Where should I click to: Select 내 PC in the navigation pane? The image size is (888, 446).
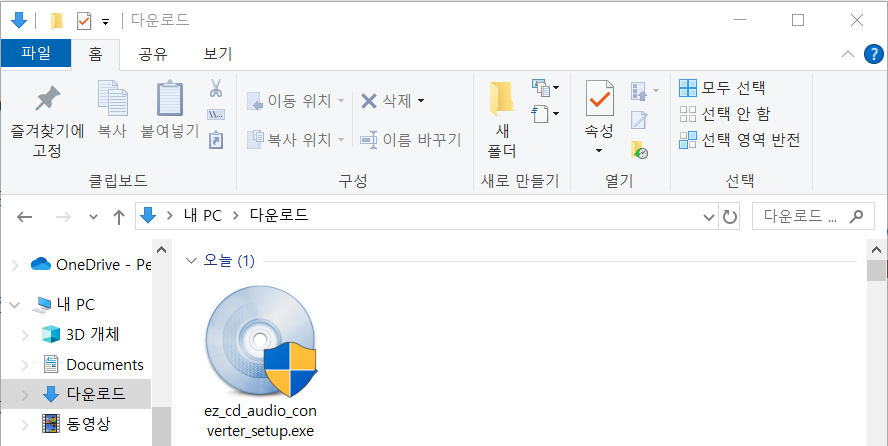pos(64,305)
